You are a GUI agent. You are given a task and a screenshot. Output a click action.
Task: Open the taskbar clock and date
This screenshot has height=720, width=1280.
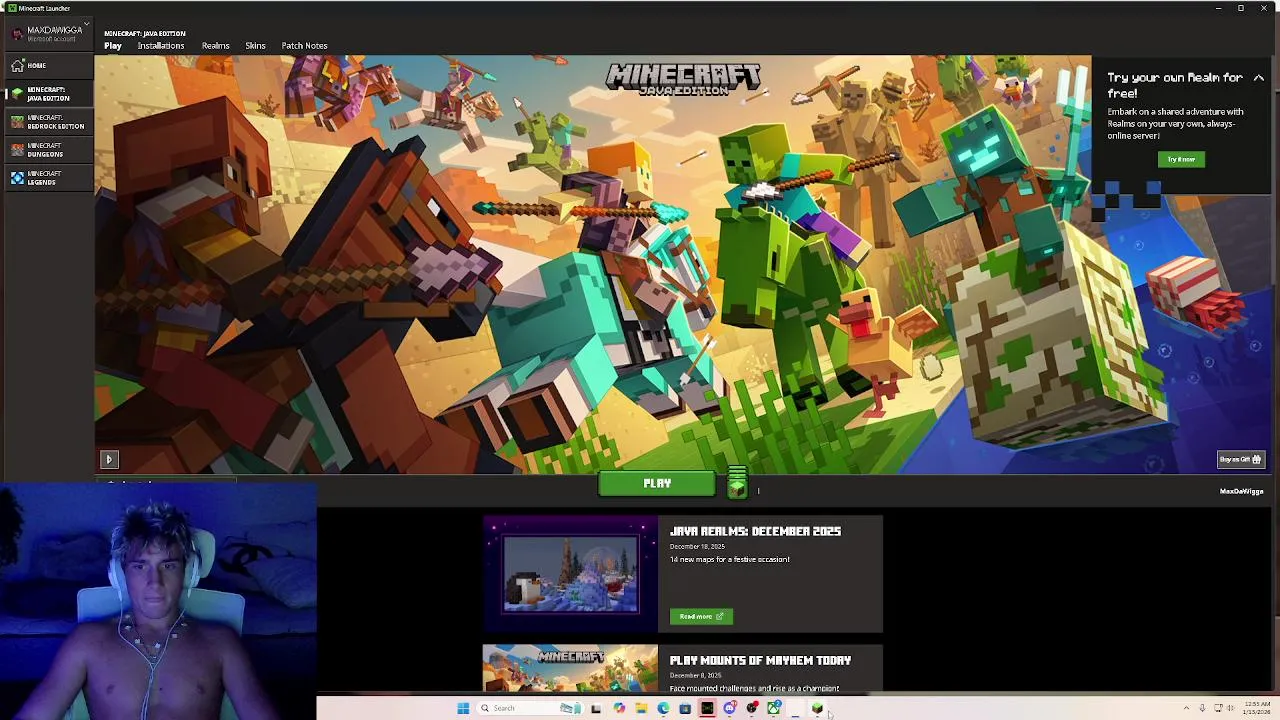[x=1257, y=708]
